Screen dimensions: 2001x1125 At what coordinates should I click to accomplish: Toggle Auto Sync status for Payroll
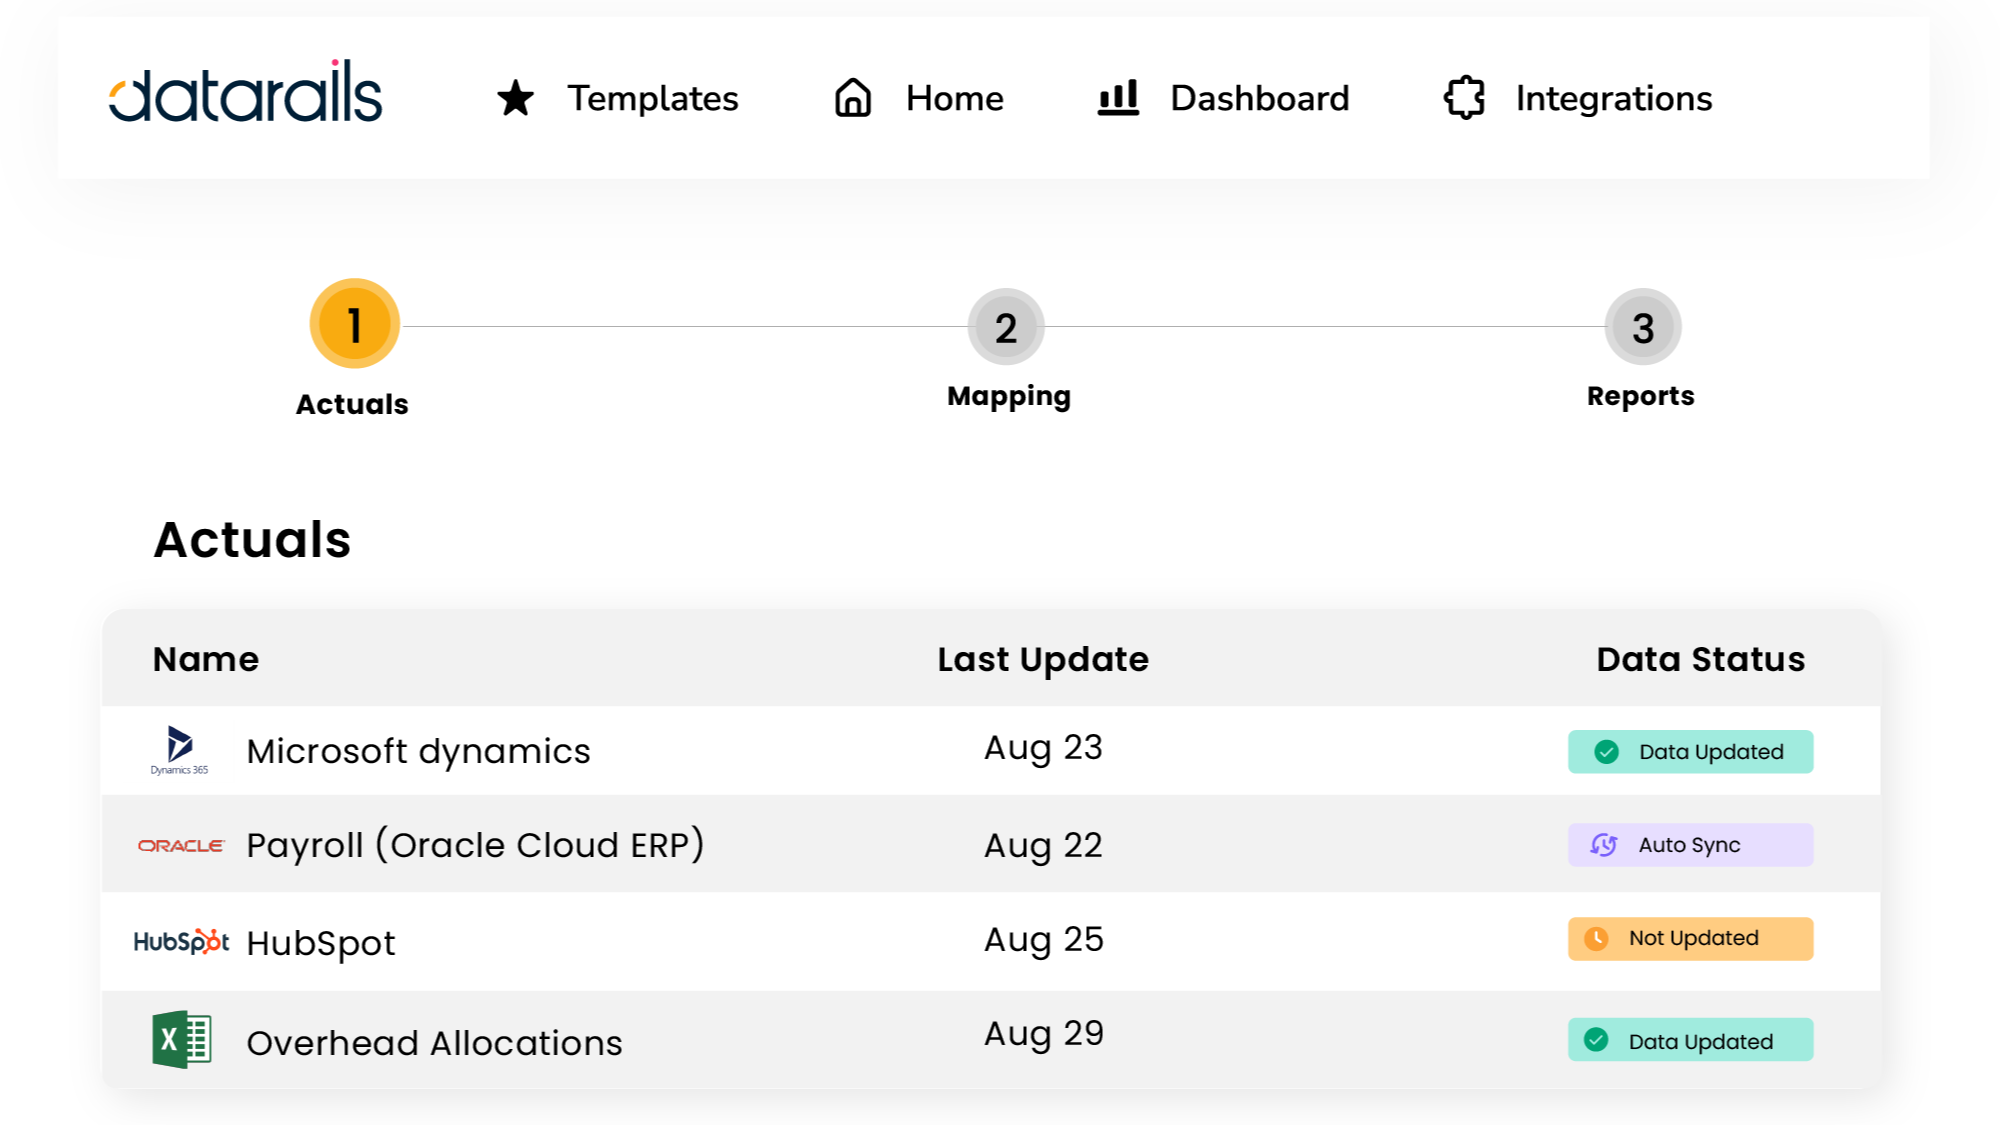point(1690,845)
